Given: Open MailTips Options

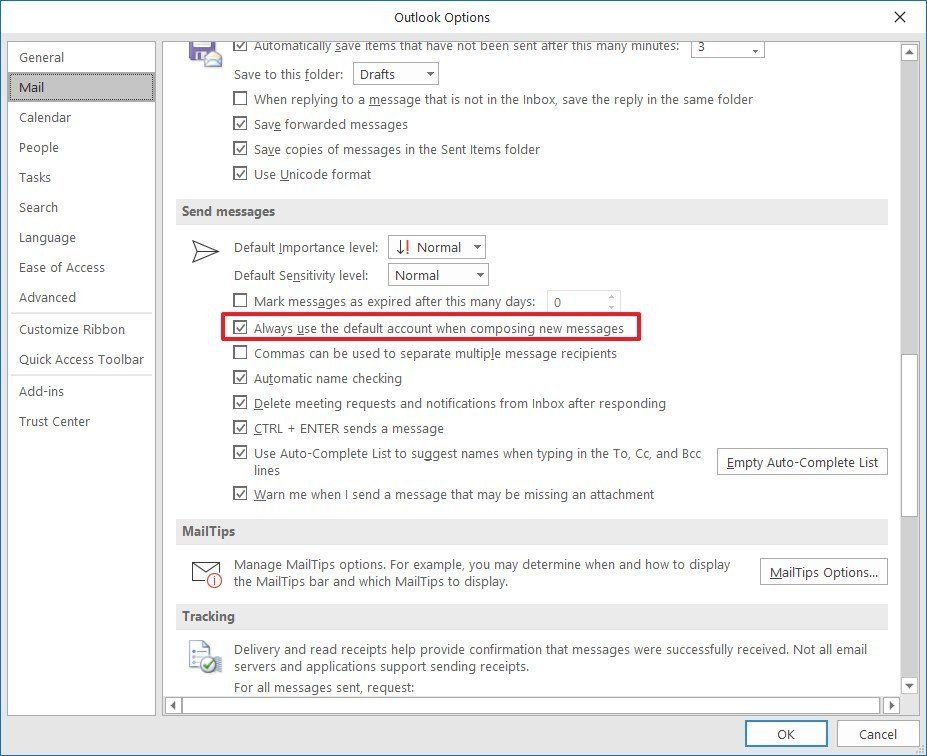Looking at the screenshot, I should pyautogui.click(x=821, y=571).
